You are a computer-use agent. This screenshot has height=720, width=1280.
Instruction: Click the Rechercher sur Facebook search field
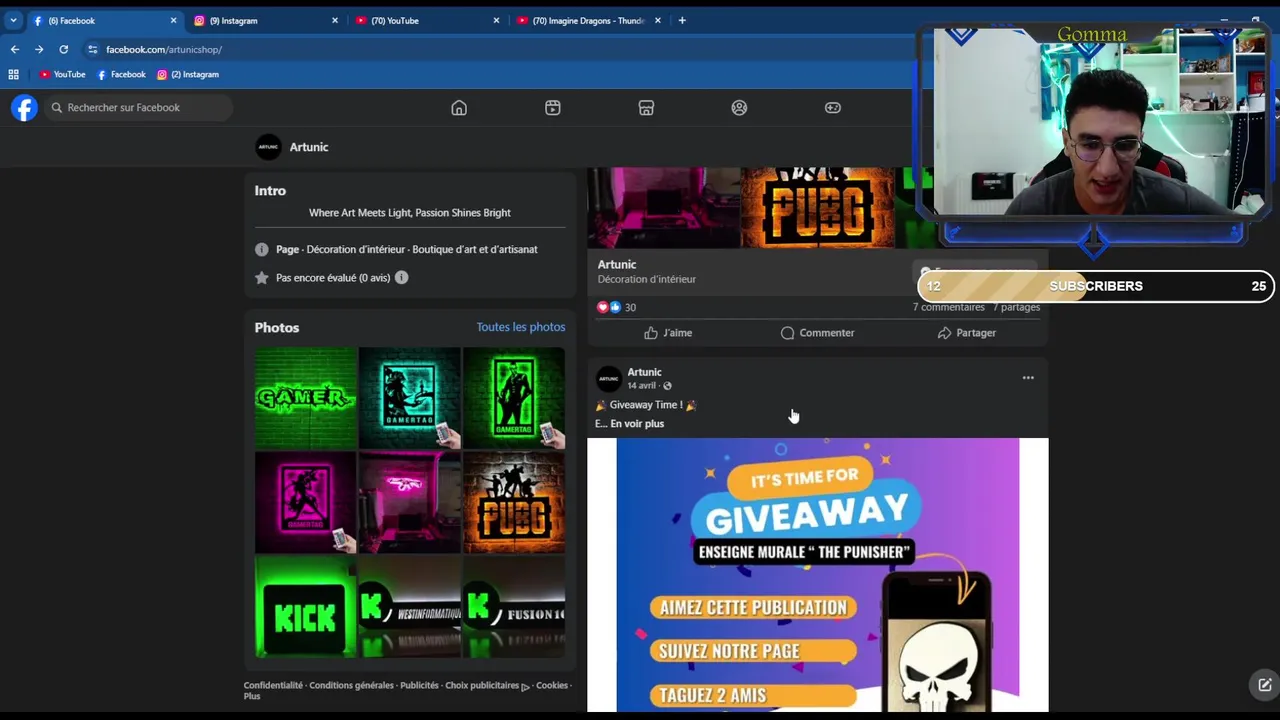tap(138, 107)
